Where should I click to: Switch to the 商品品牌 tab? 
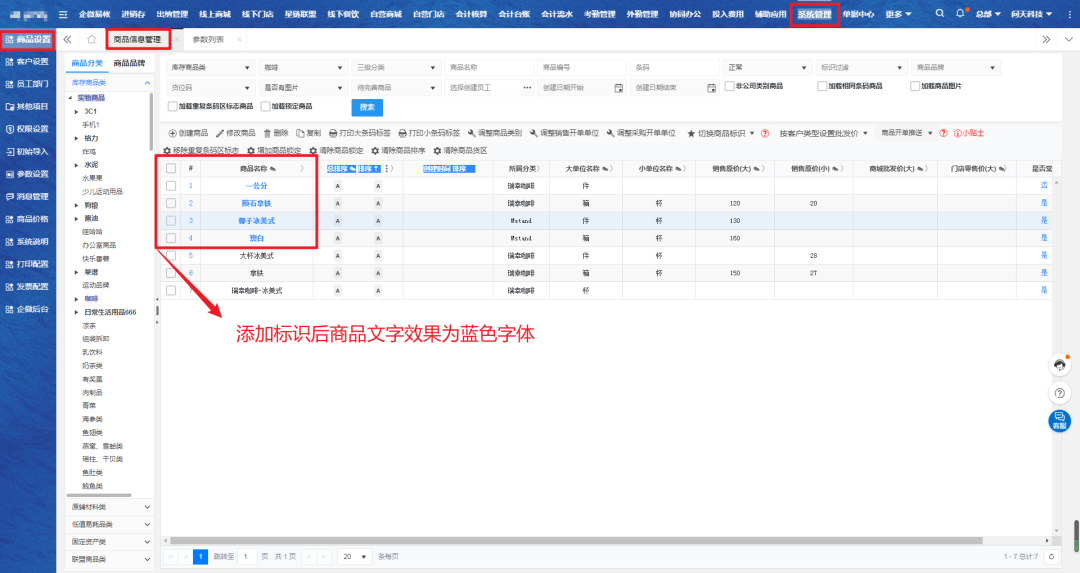click(129, 63)
